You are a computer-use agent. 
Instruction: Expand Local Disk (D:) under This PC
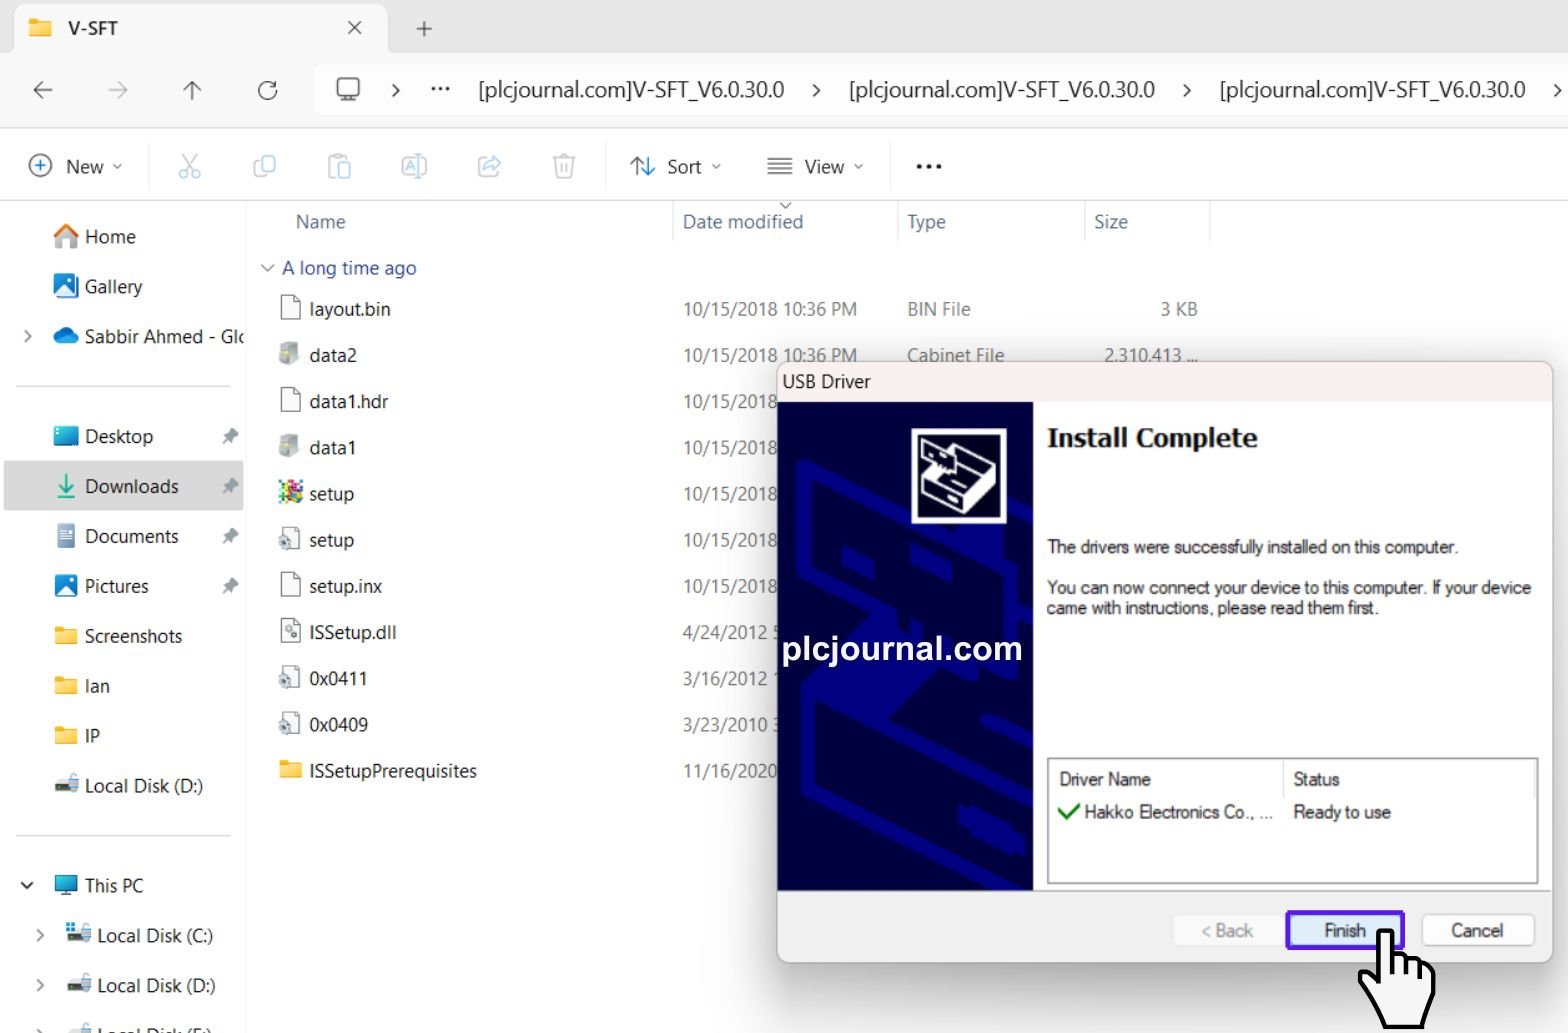tap(40, 986)
